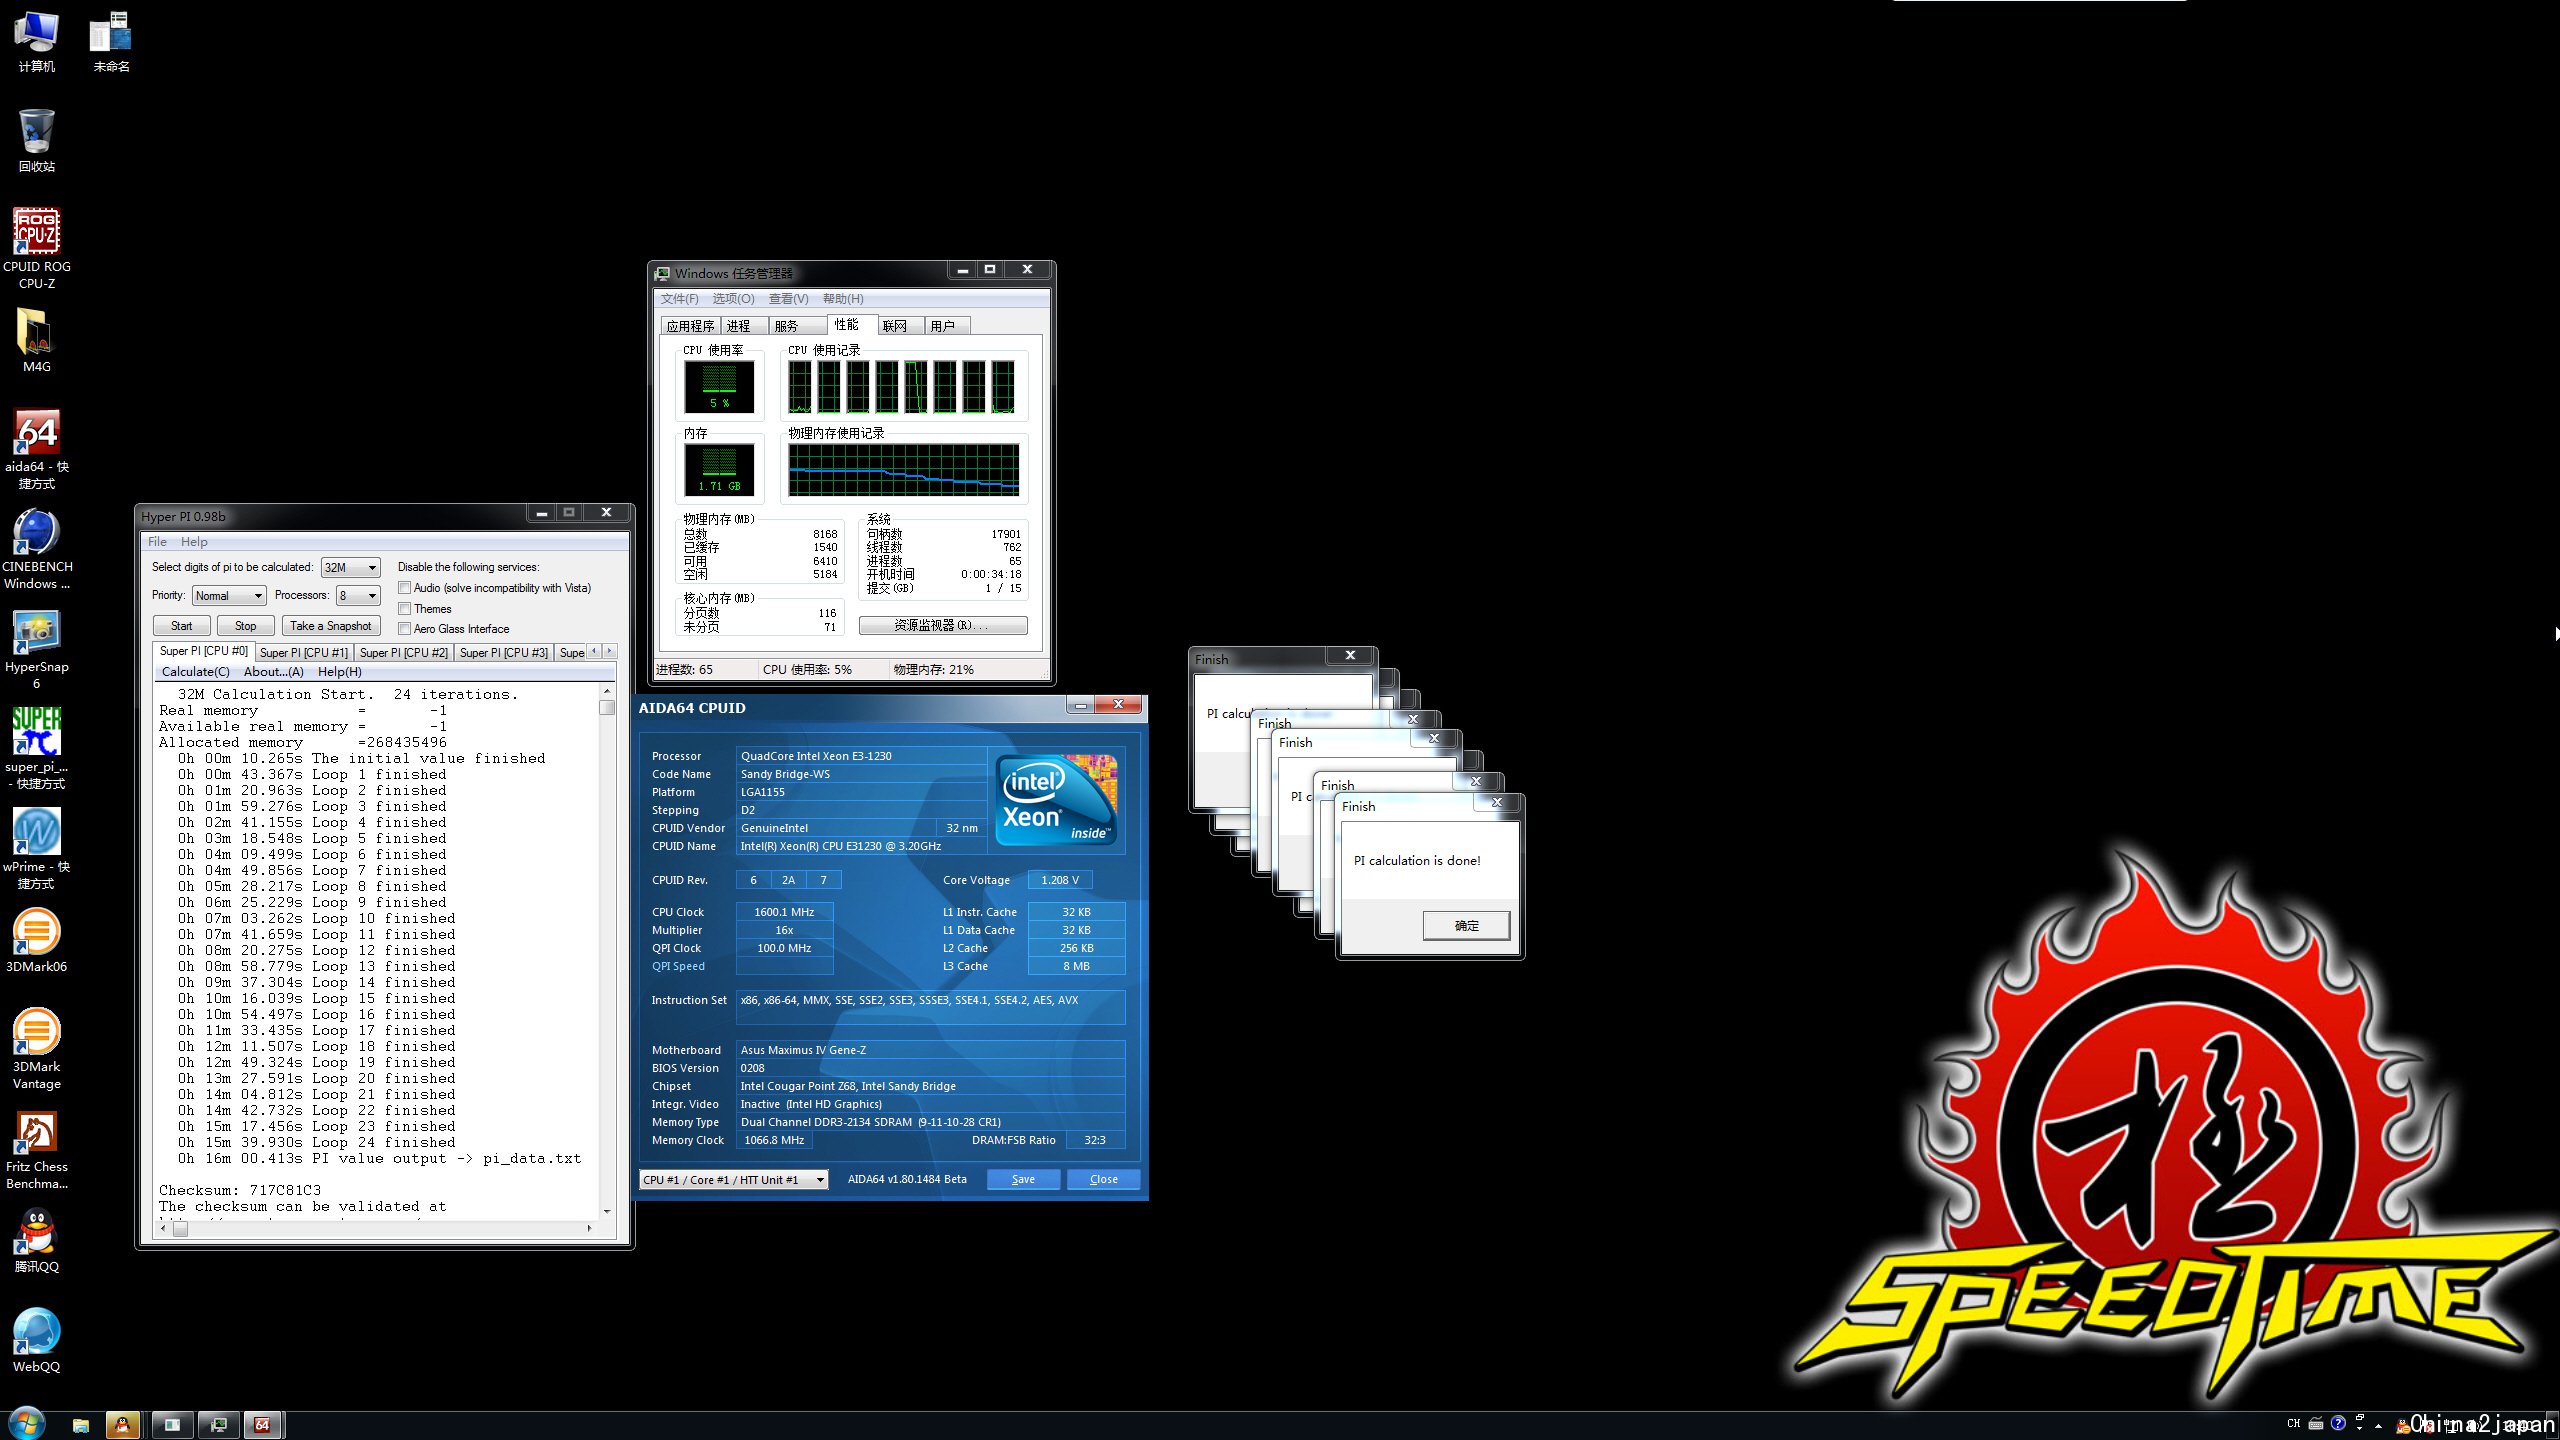Open Hyper PI File menu
2560x1440 pixels.
click(157, 542)
